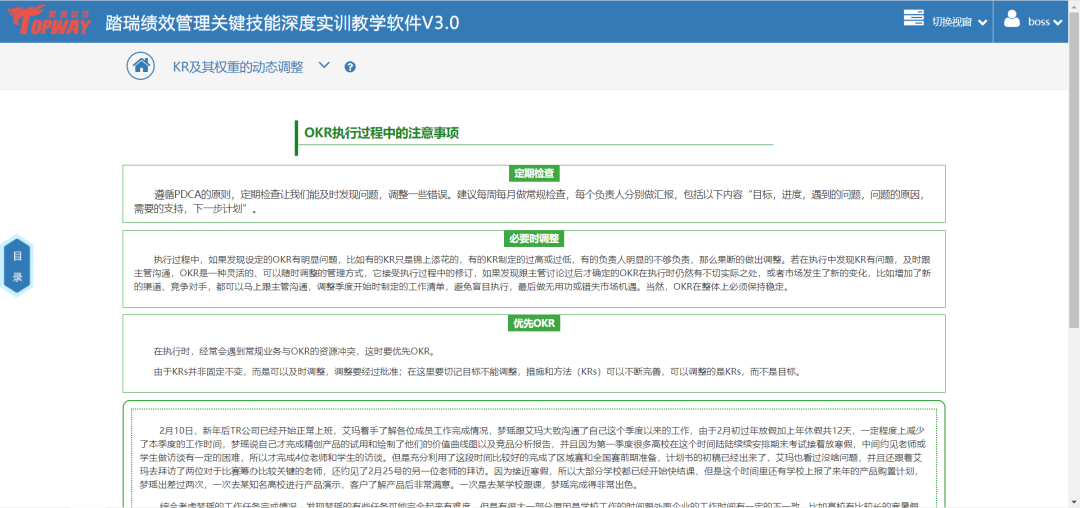This screenshot has width=1080, height=508.
Task: Click the switch-window server icon
Action: click(913, 19)
